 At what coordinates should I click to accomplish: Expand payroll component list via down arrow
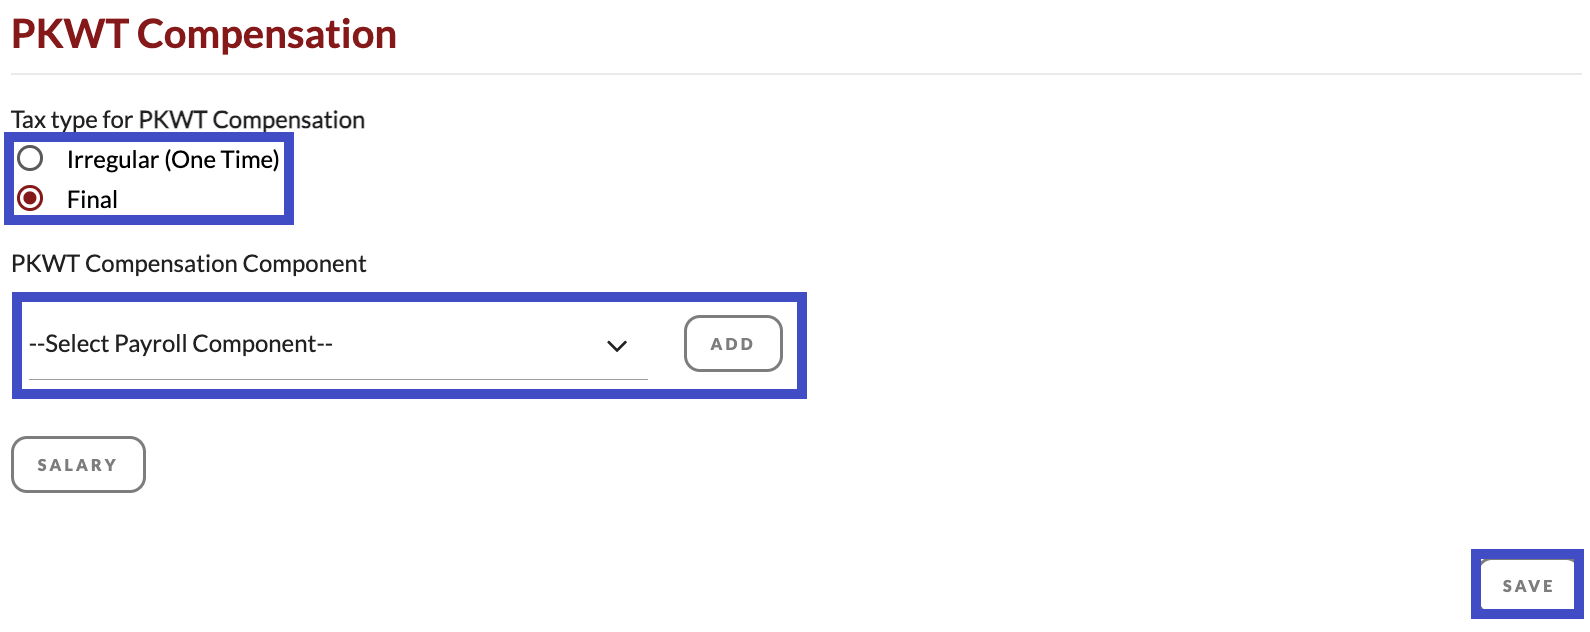click(617, 346)
